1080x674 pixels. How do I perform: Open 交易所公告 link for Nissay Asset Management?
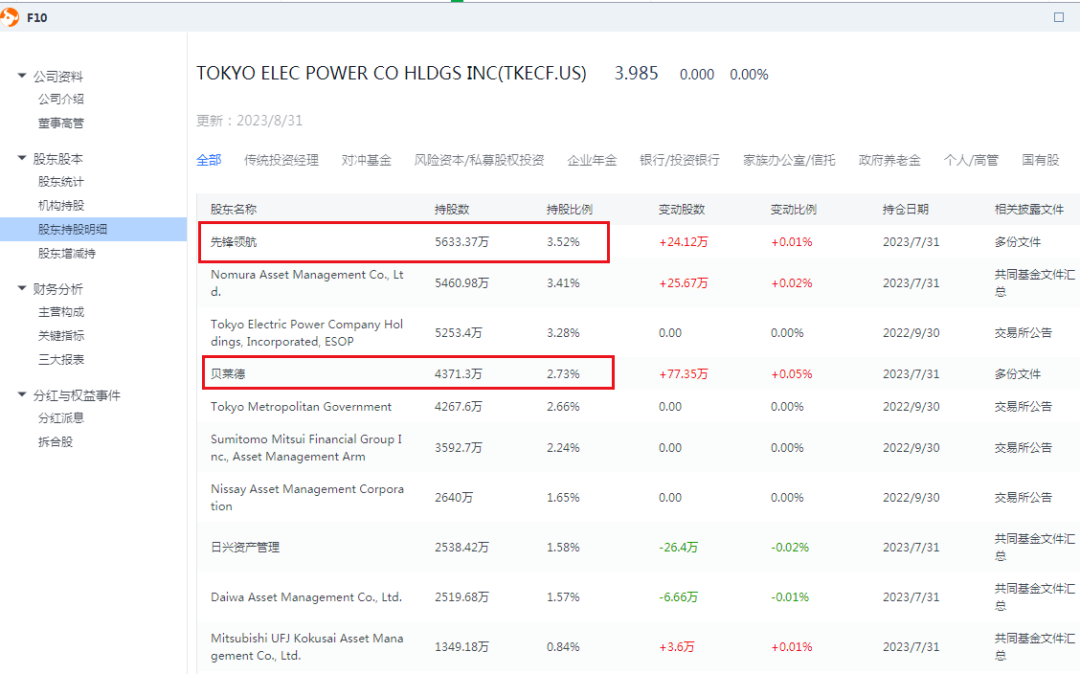(x=1023, y=497)
